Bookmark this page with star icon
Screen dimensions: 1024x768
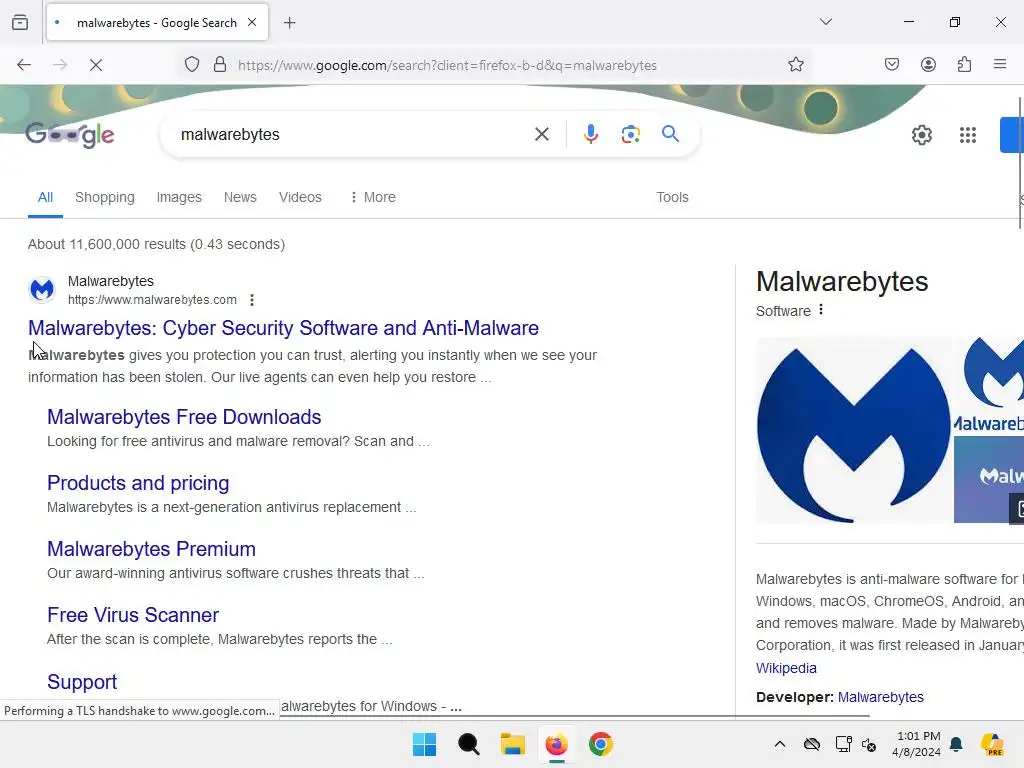click(795, 65)
